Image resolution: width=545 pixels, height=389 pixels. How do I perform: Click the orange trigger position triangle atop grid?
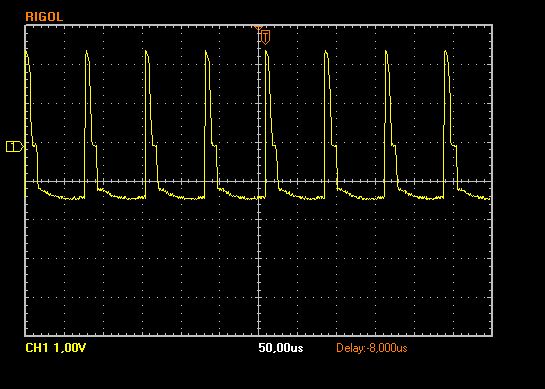tap(258, 27)
